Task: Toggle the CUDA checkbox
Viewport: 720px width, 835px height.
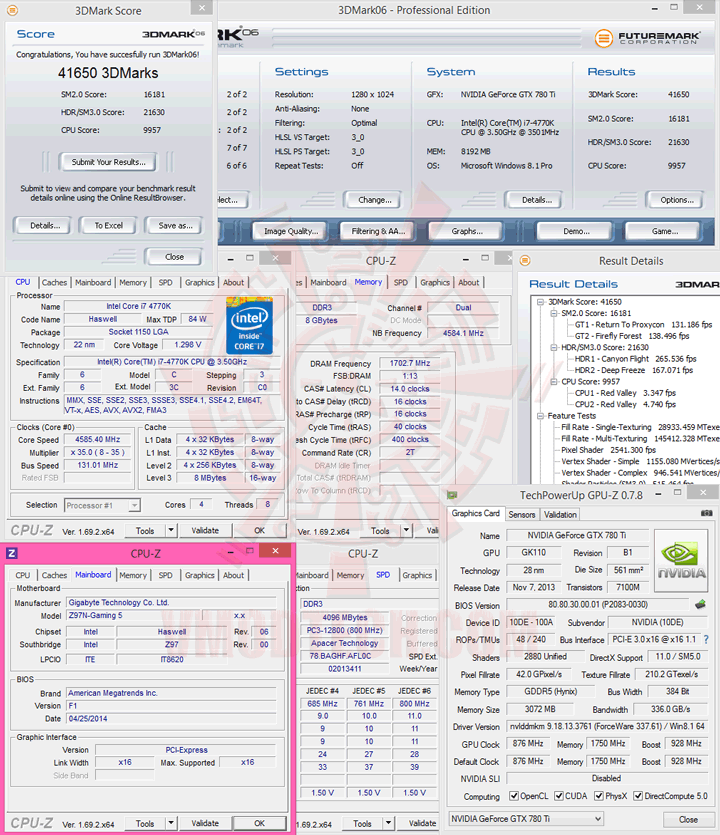Action: (559, 796)
